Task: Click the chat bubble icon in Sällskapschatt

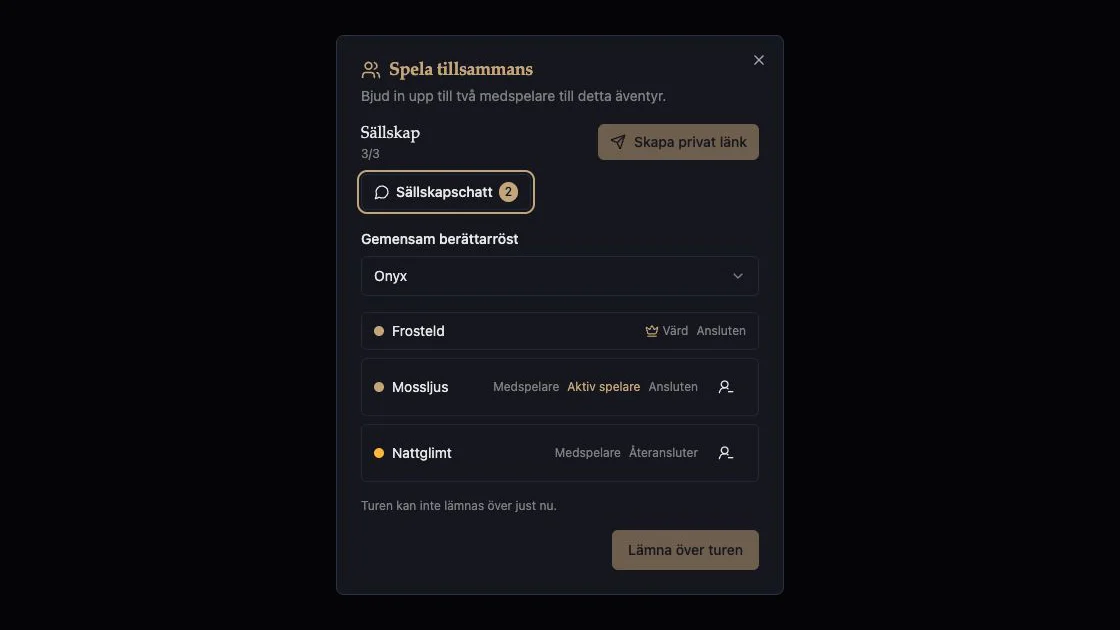Action: [x=381, y=192]
